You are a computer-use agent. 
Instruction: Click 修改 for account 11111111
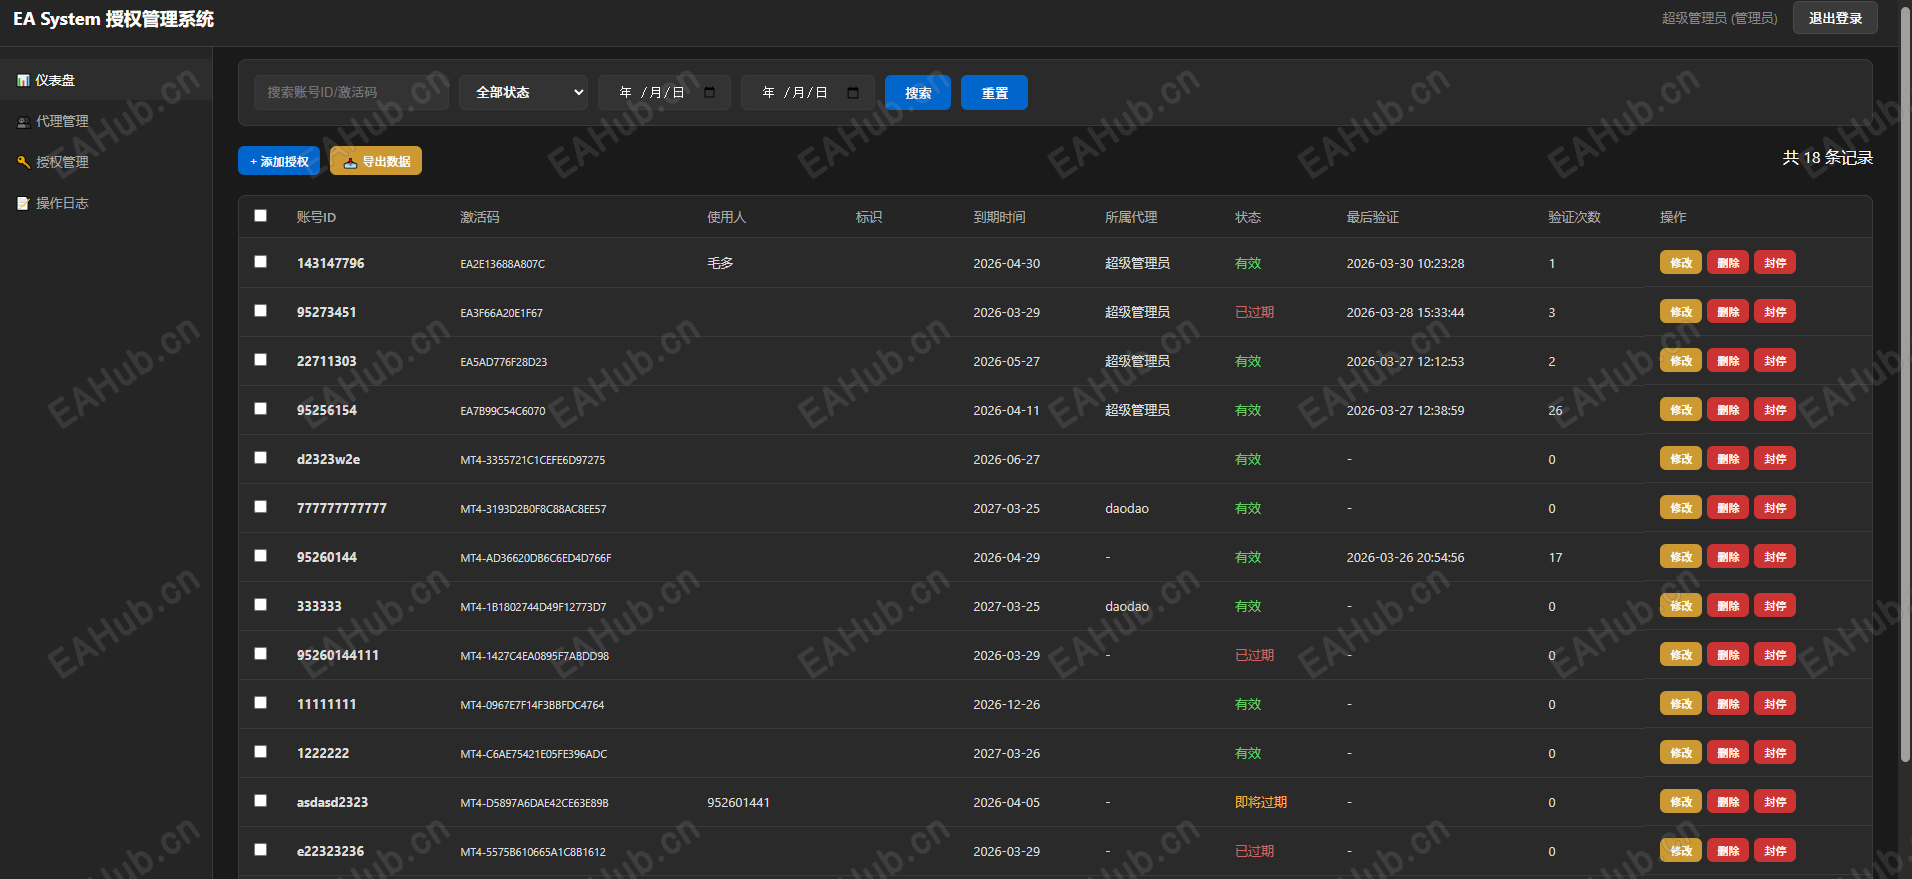point(1681,704)
